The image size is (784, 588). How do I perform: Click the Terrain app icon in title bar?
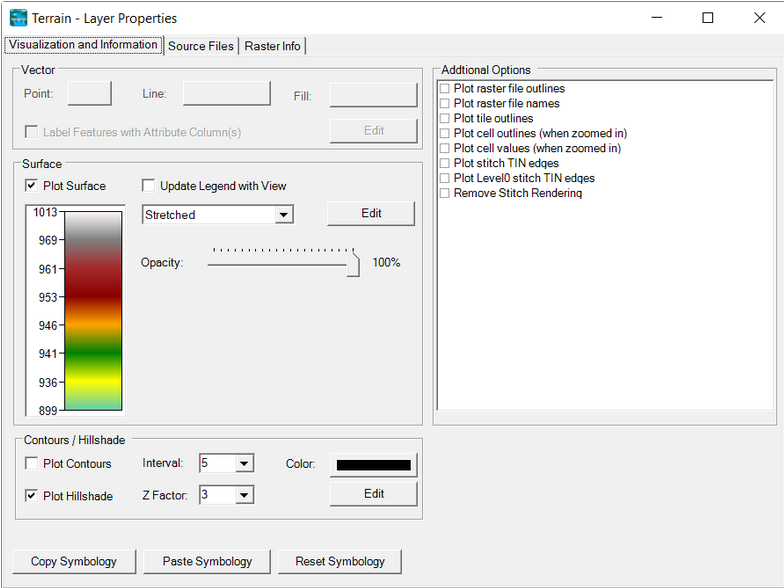pyautogui.click(x=18, y=18)
